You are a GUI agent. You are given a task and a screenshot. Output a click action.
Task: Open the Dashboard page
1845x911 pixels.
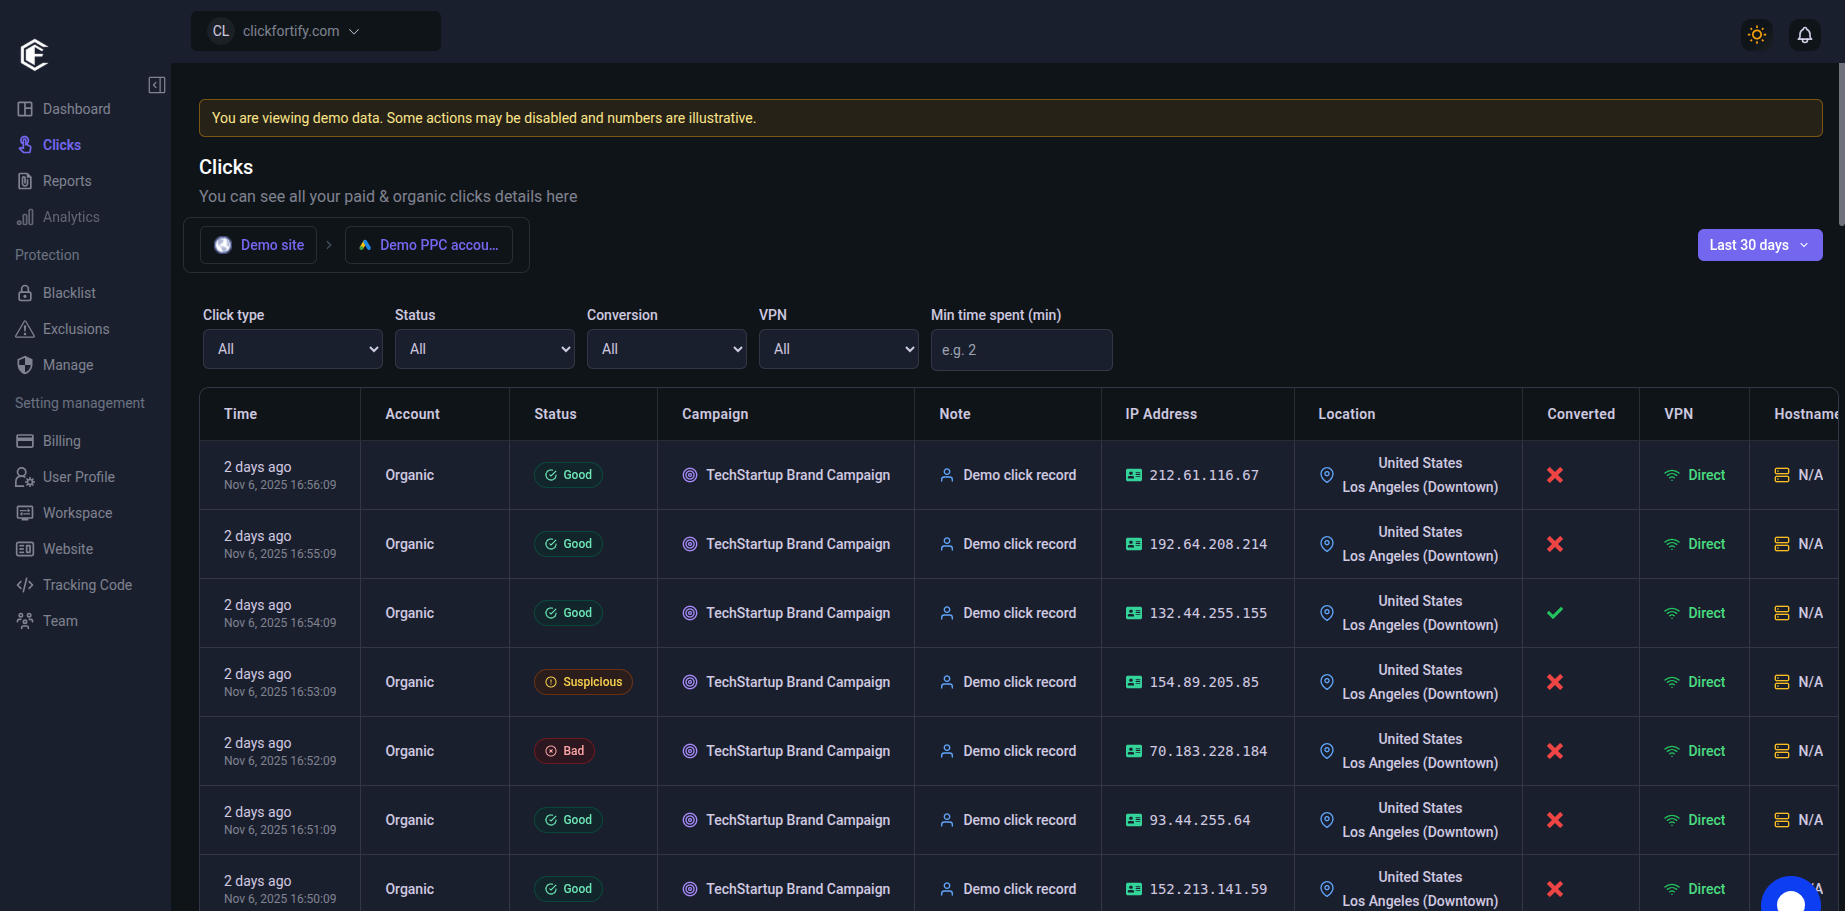[76, 109]
